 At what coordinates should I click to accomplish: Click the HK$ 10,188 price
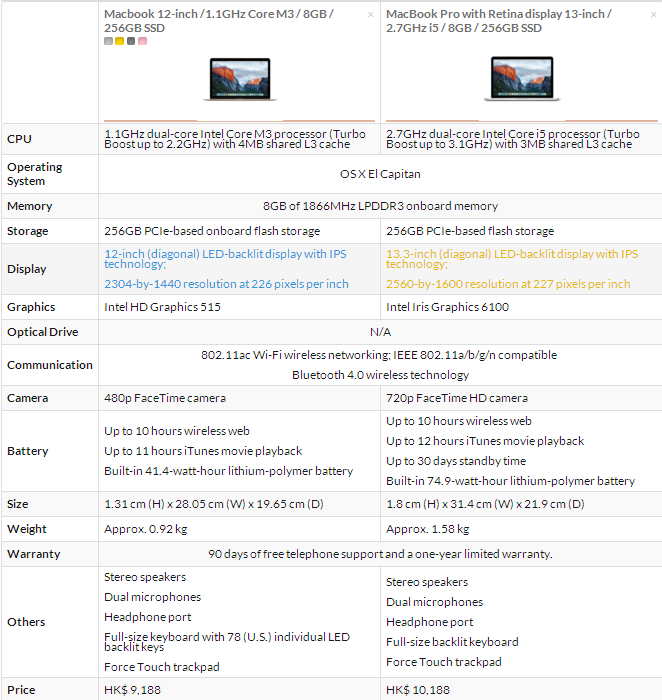(418, 690)
